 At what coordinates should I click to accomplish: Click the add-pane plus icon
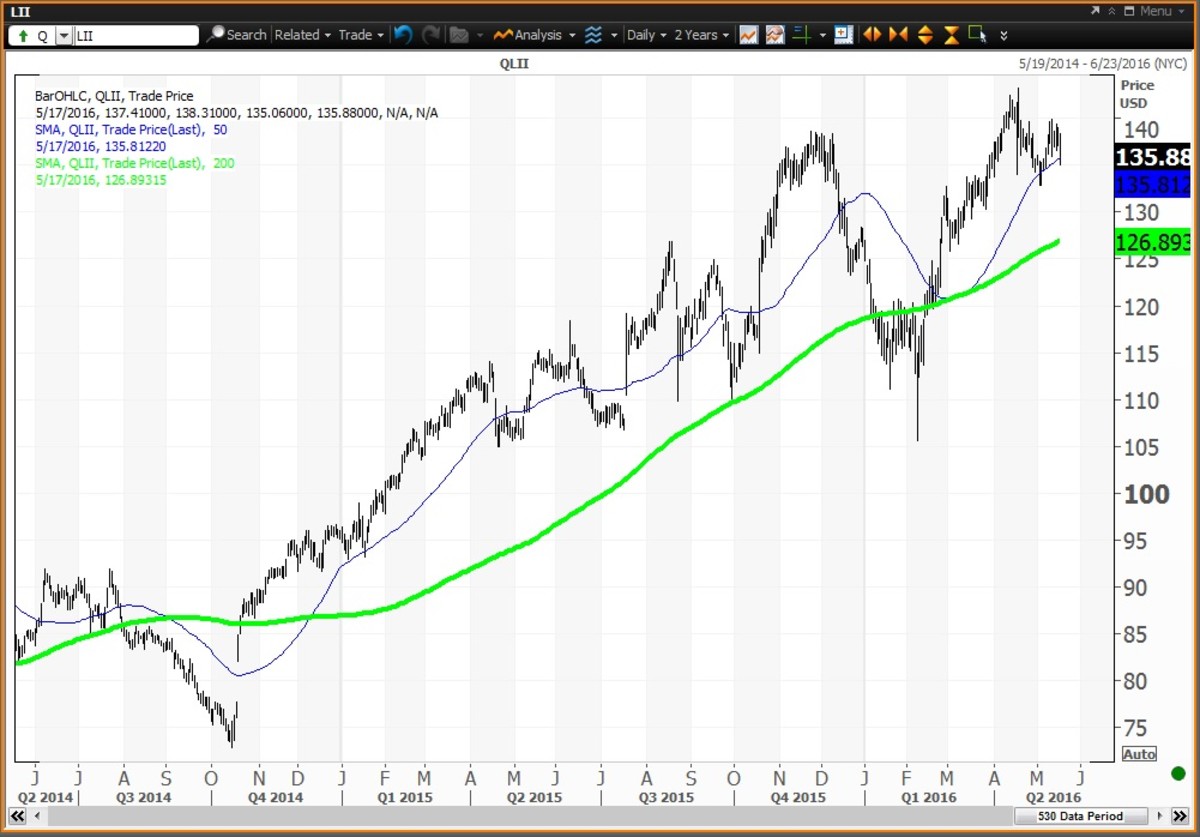844,35
